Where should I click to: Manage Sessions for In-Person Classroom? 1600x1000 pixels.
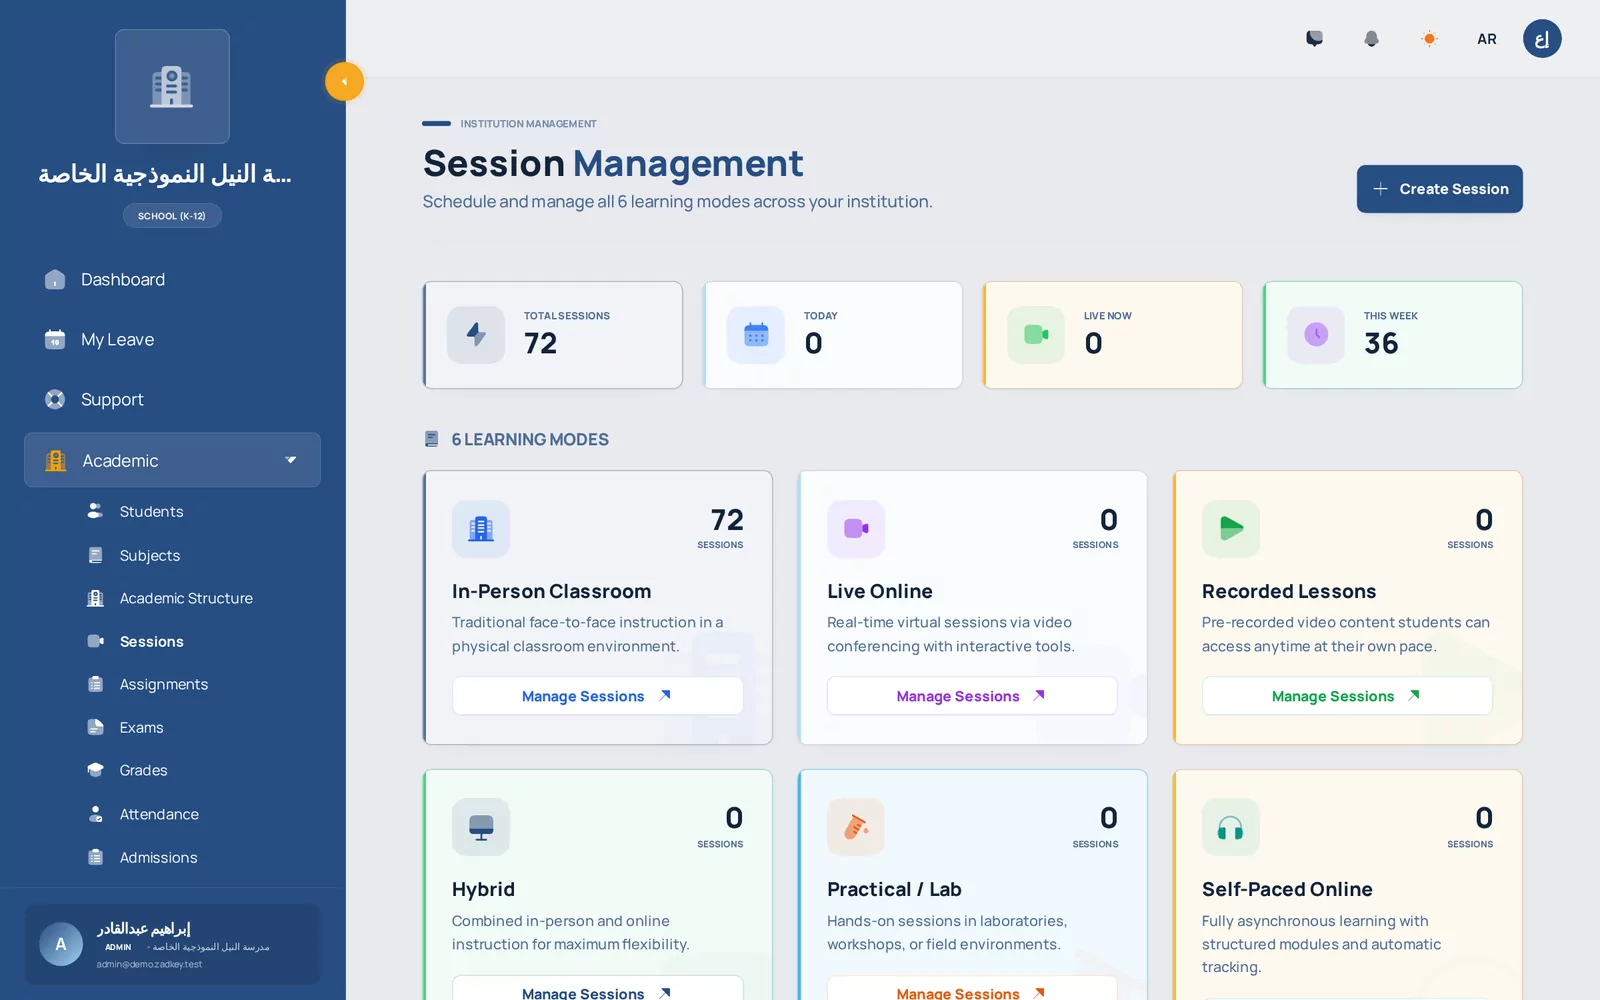coord(597,696)
